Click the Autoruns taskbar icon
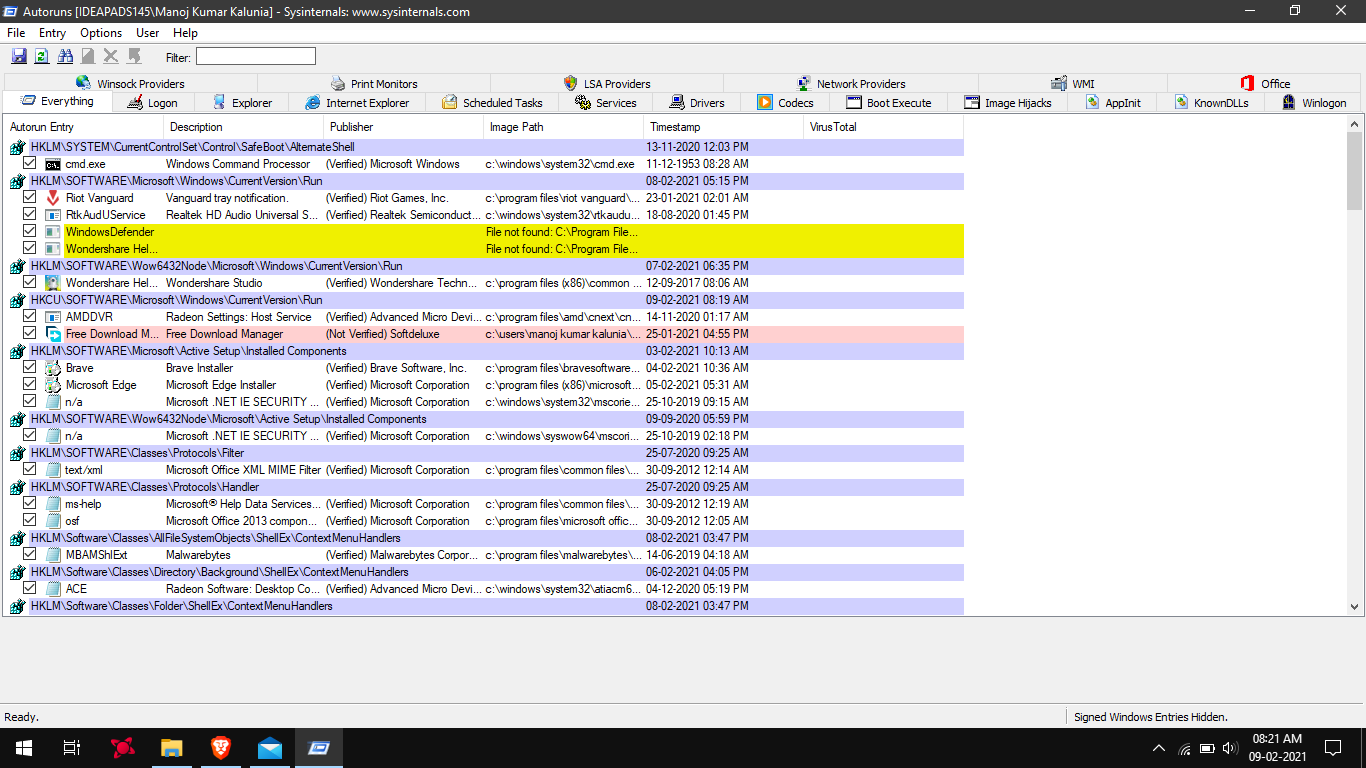 318,748
